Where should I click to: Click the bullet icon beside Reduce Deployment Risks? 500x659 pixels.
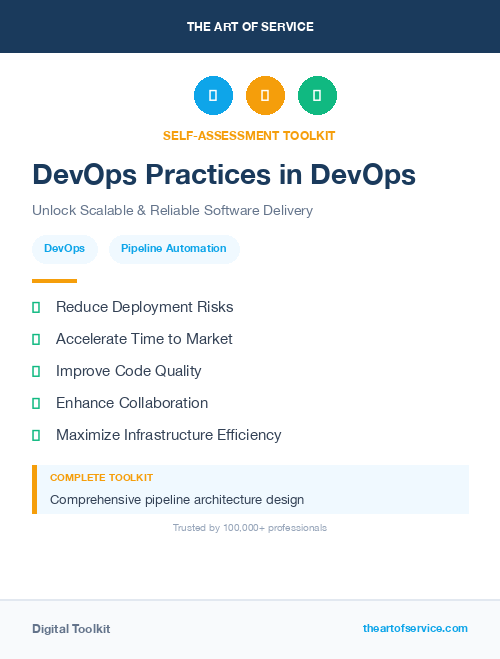coord(36,308)
